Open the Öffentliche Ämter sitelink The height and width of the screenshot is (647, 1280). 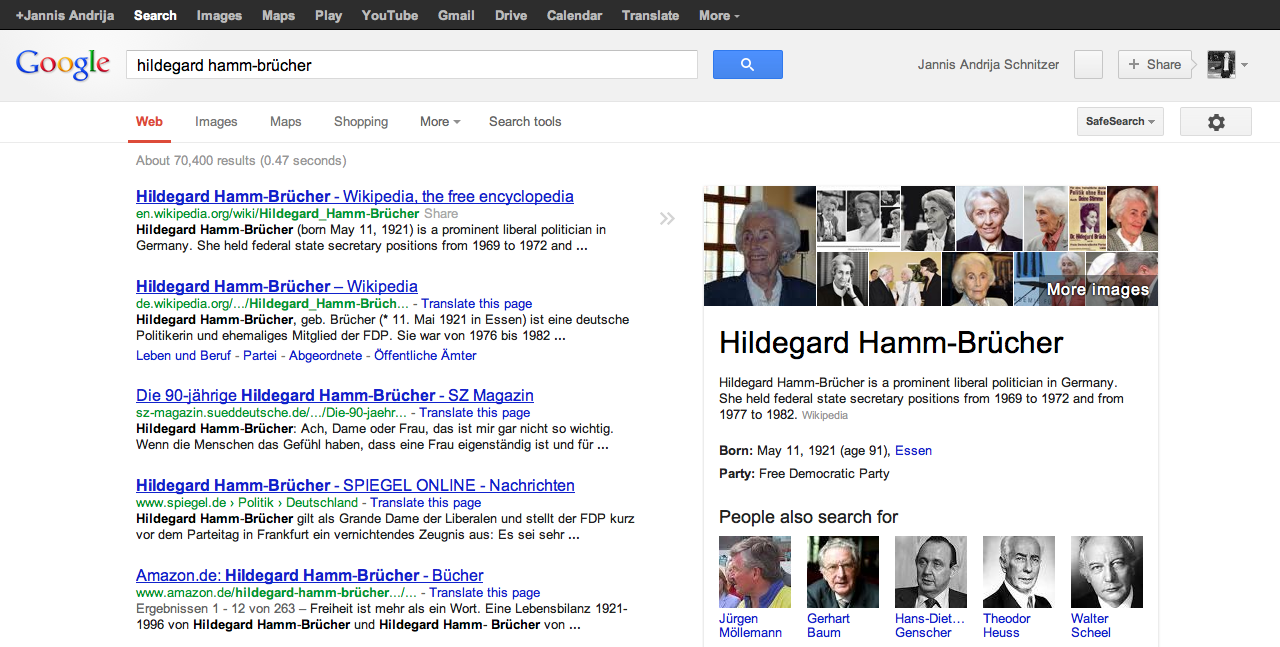tap(425, 355)
